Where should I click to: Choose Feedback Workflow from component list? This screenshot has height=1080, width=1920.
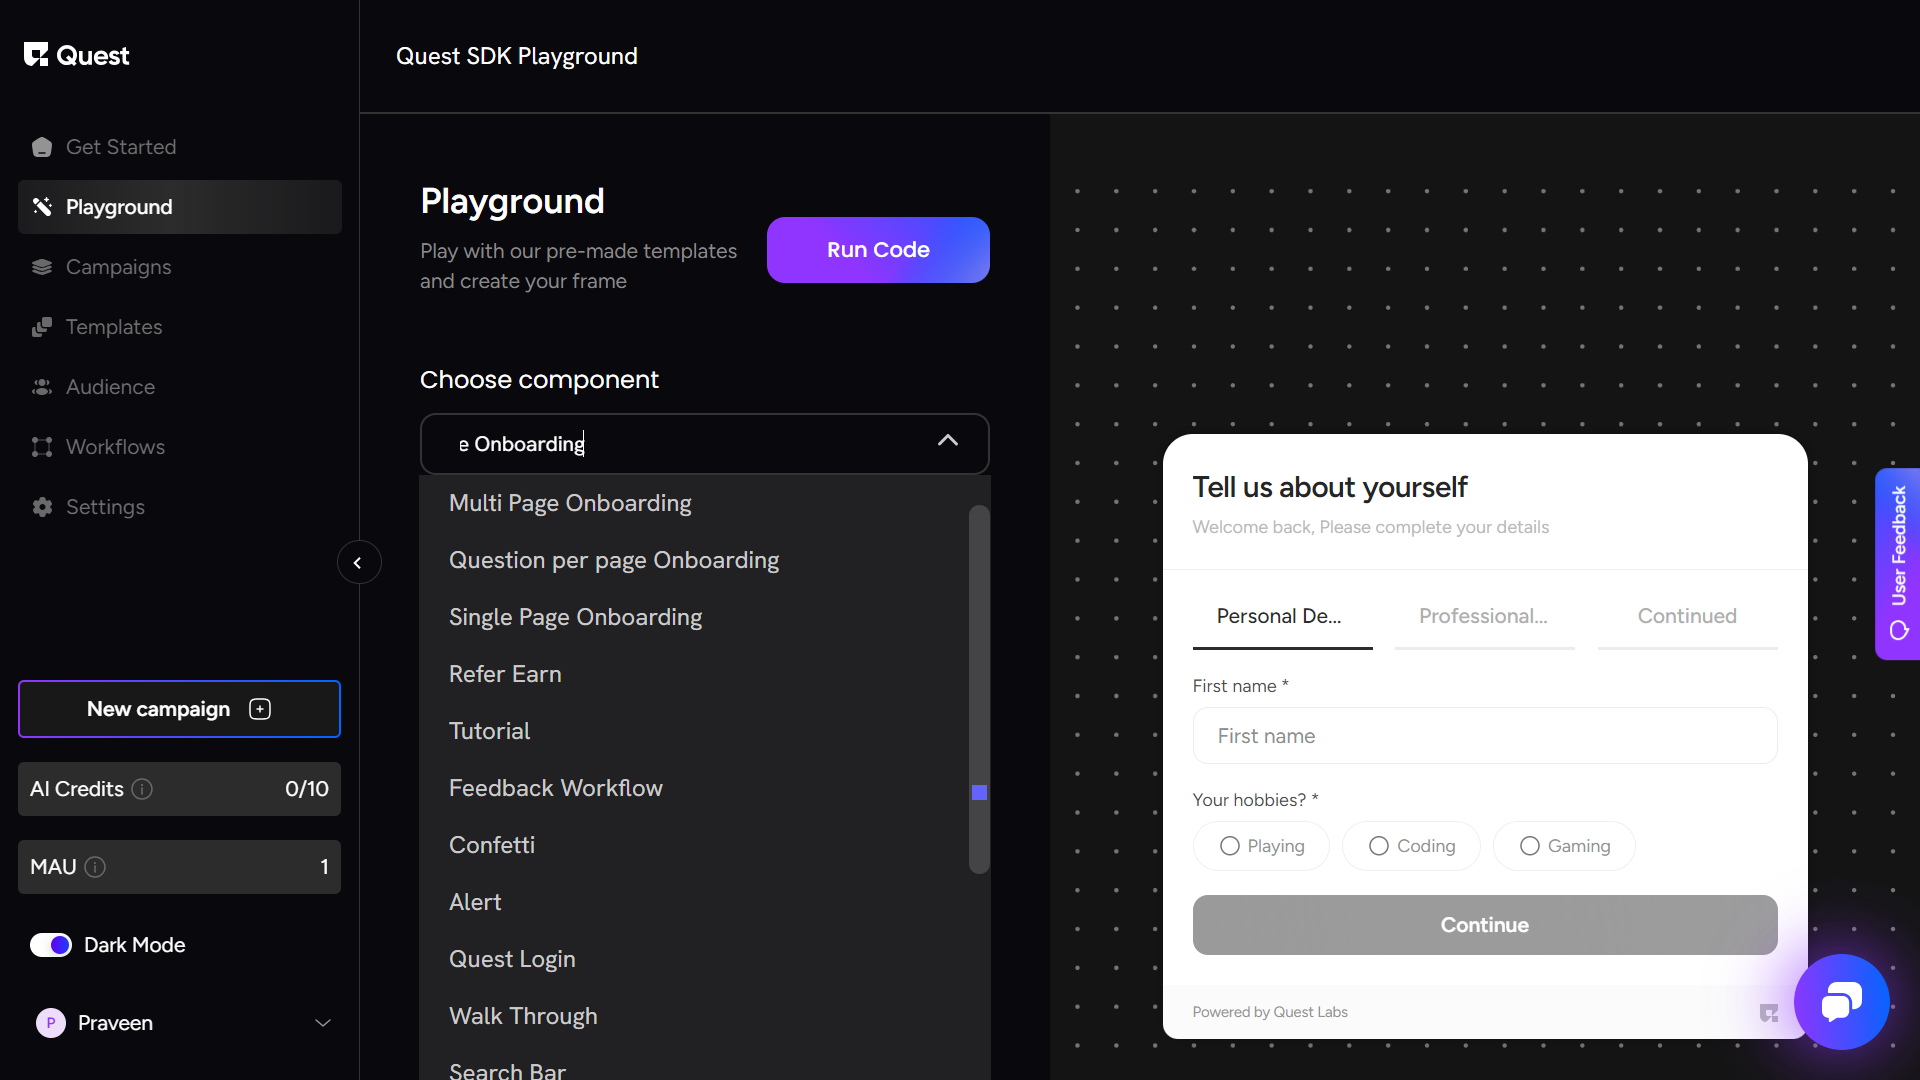click(x=556, y=788)
